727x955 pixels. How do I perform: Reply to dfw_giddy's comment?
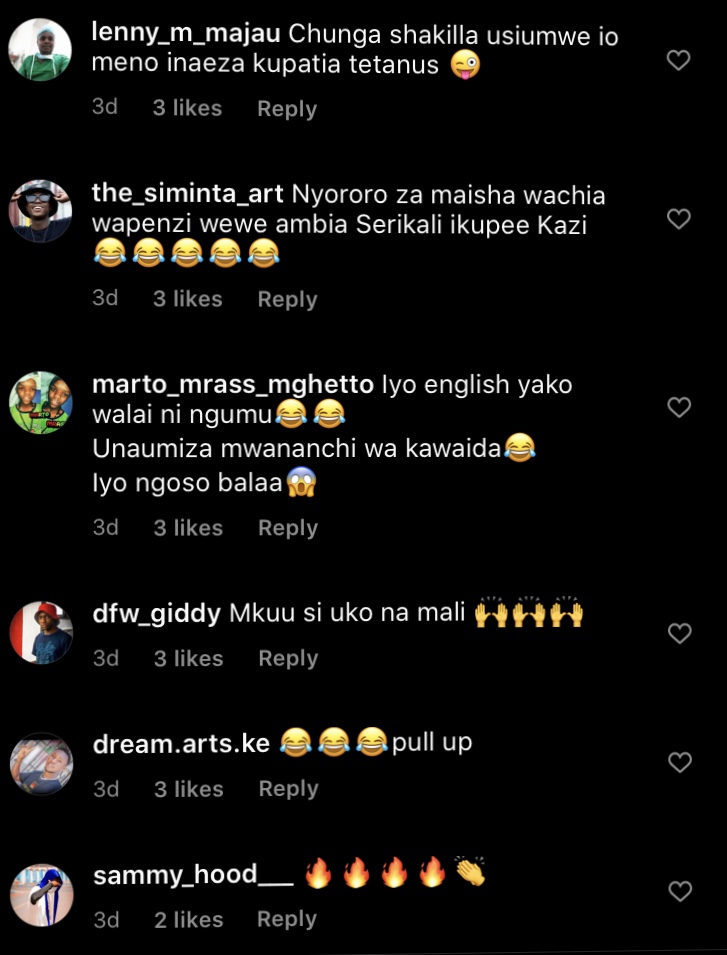coord(288,658)
